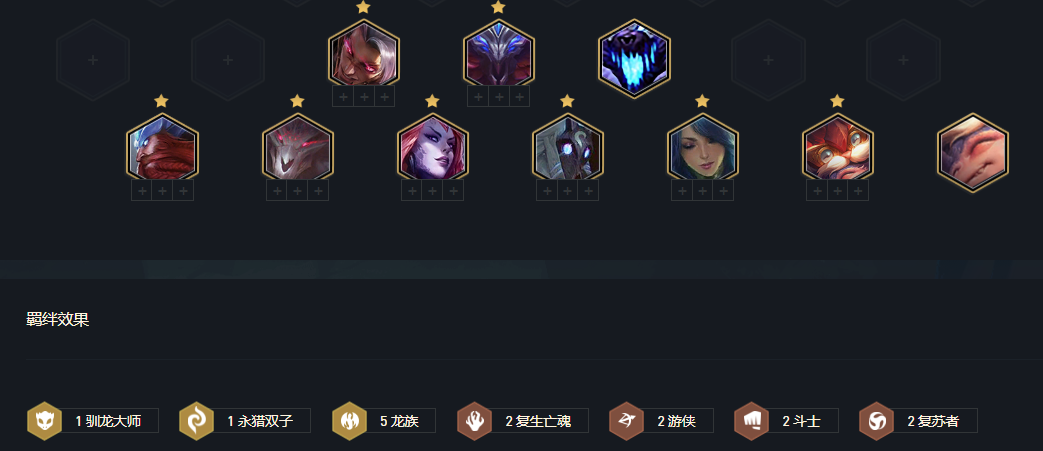Click the 复苏者 swirl trait icon

point(876,421)
